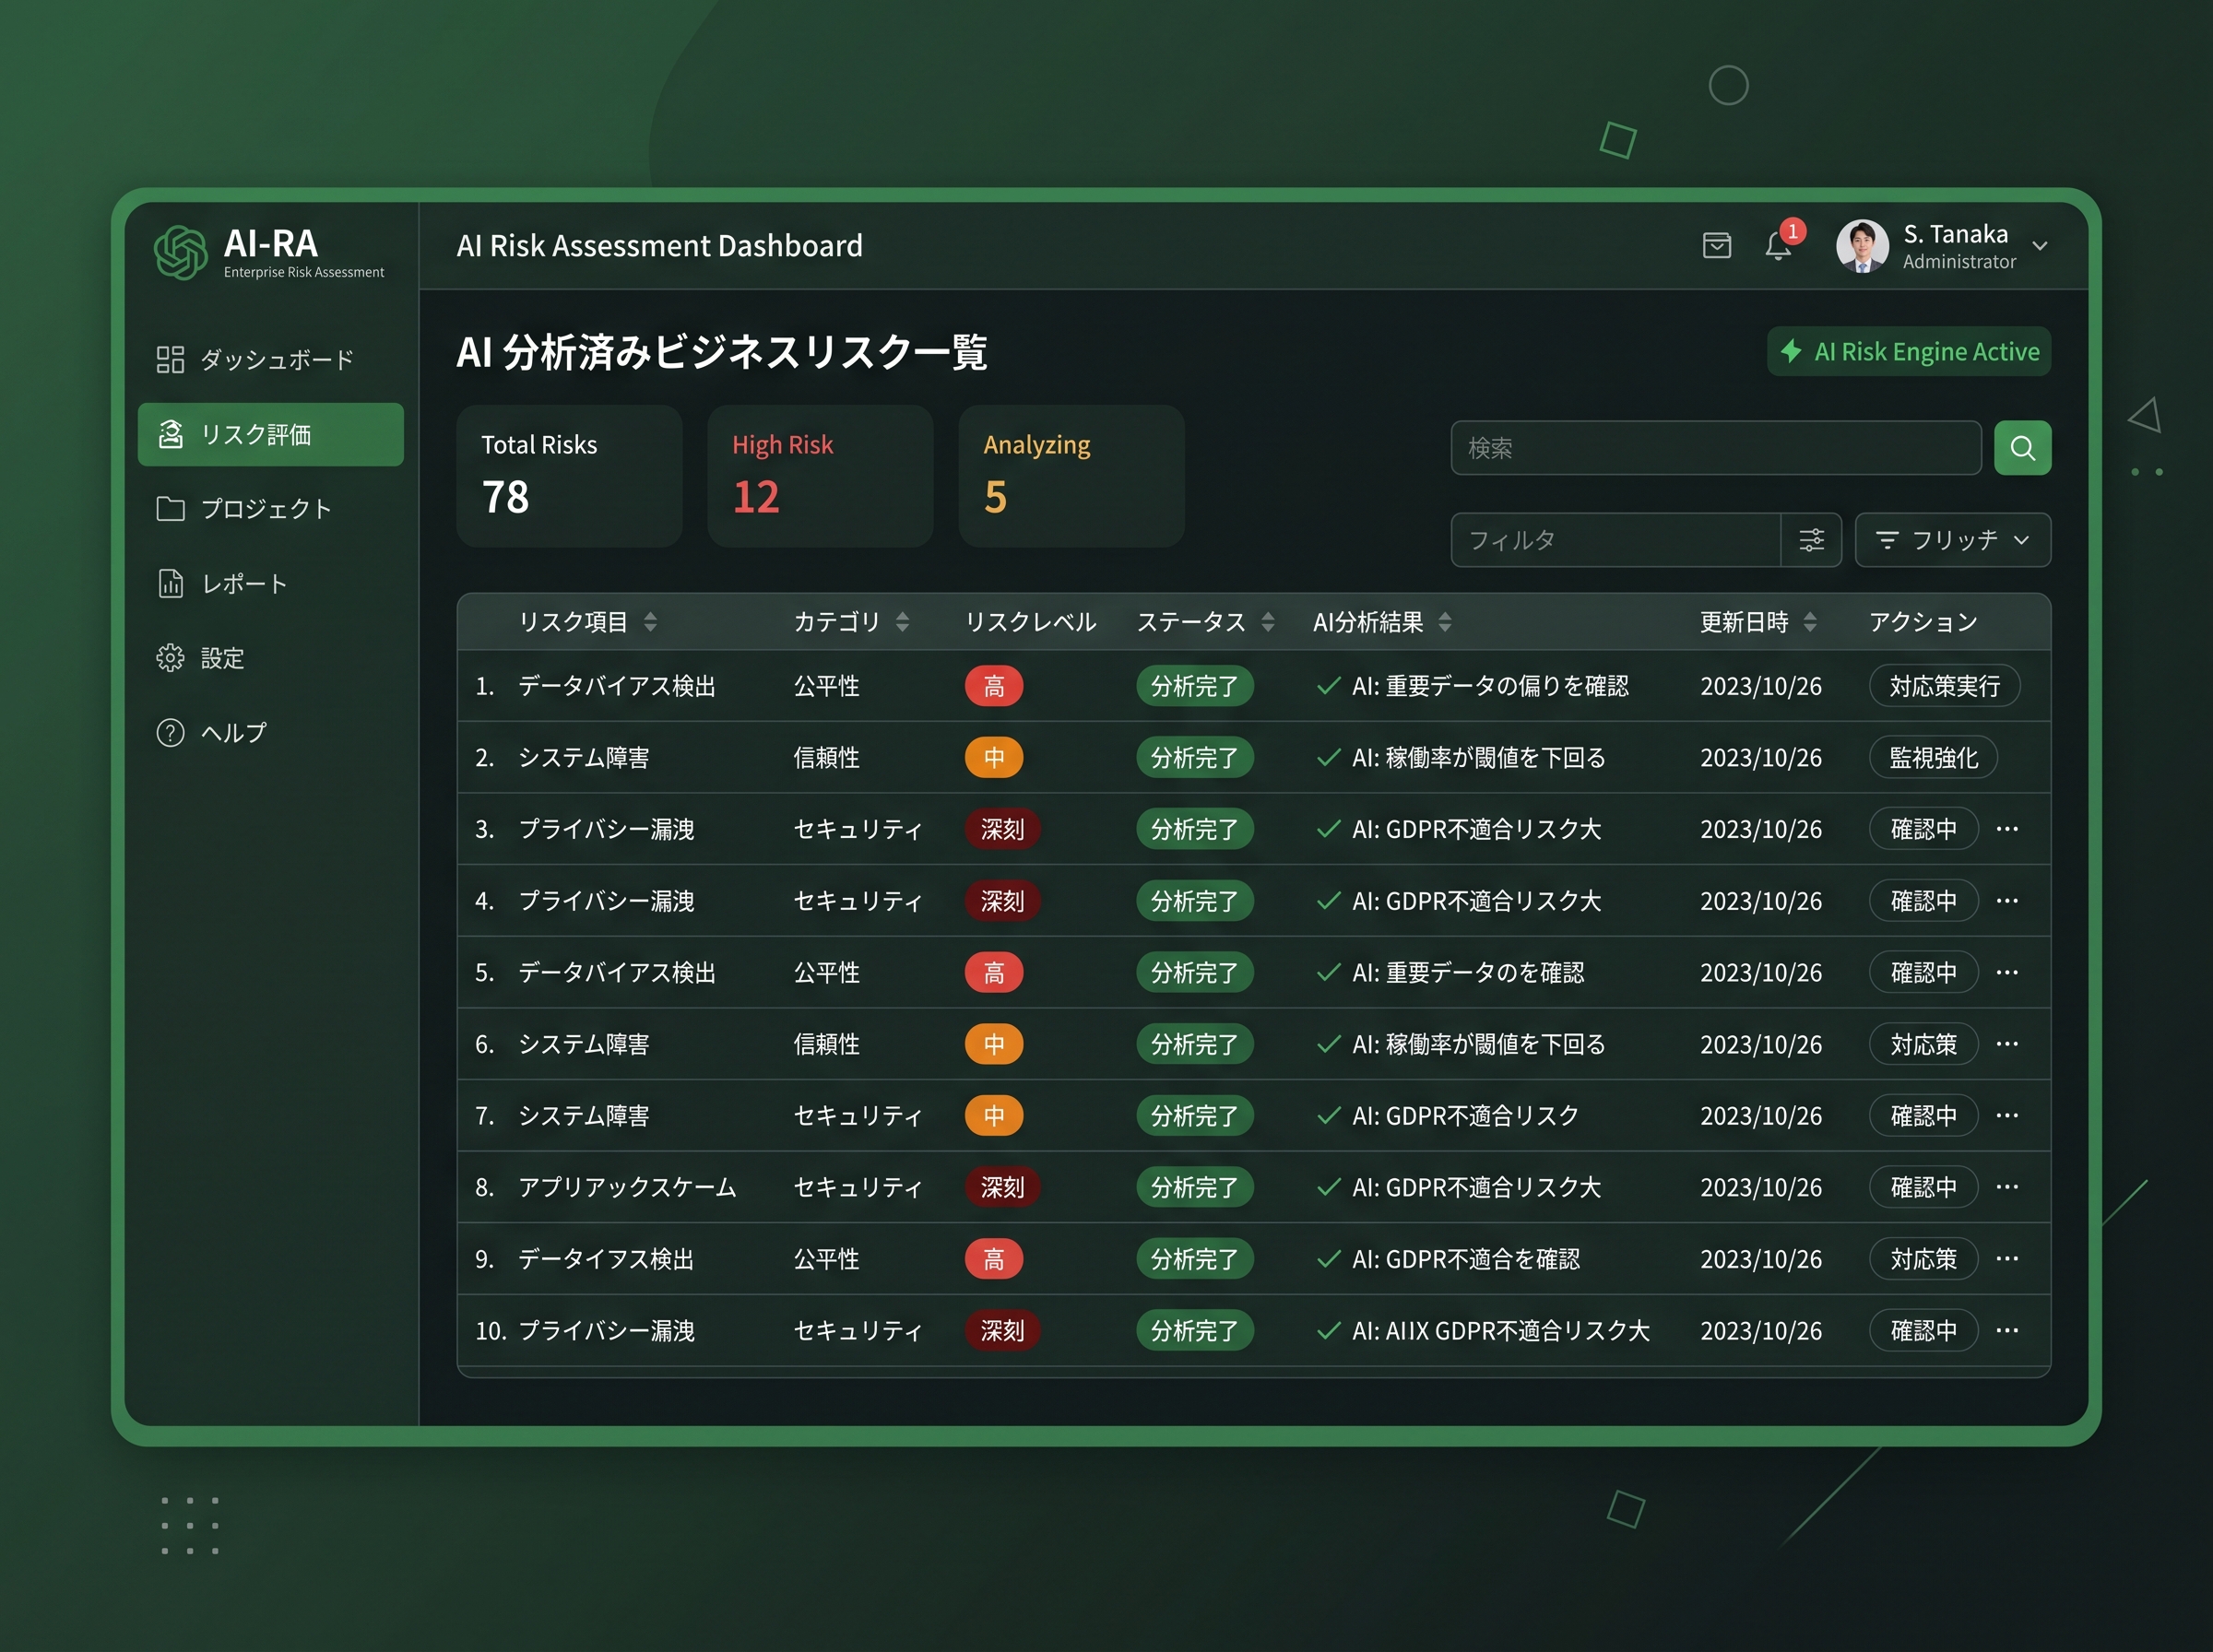Expand the S. Tanaka account menu
This screenshot has height=1652, width=2213.
click(2040, 246)
